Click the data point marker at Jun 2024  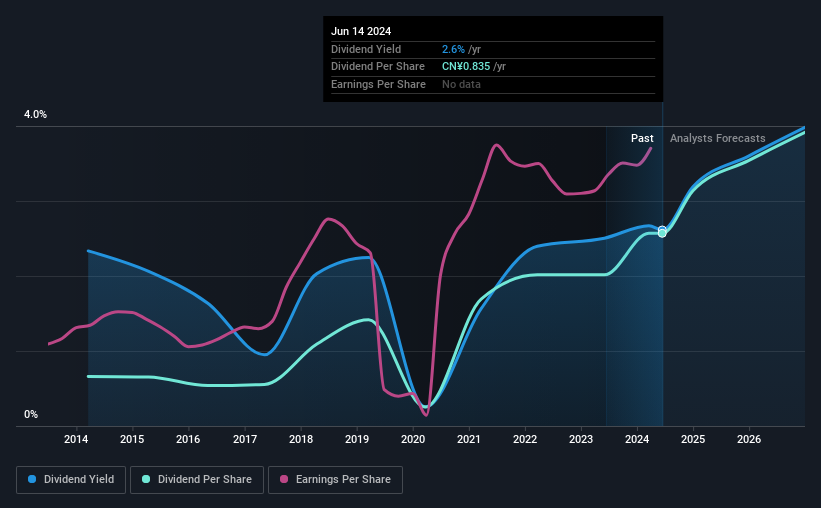pyautogui.click(x=662, y=231)
